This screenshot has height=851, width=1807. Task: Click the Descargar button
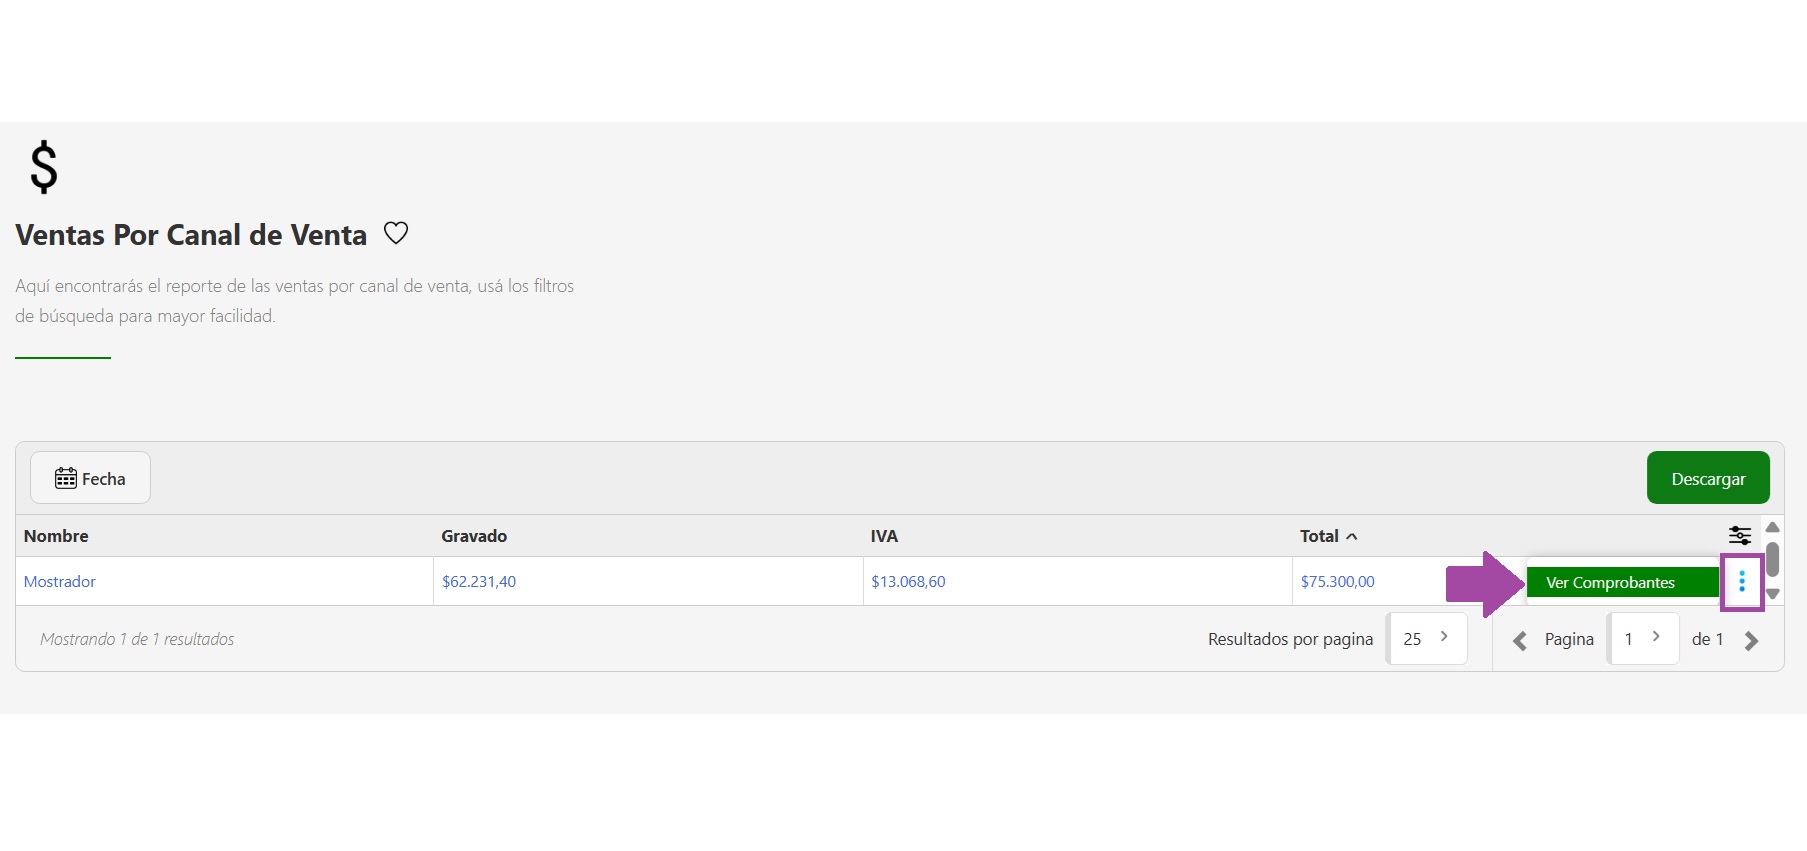click(1707, 478)
